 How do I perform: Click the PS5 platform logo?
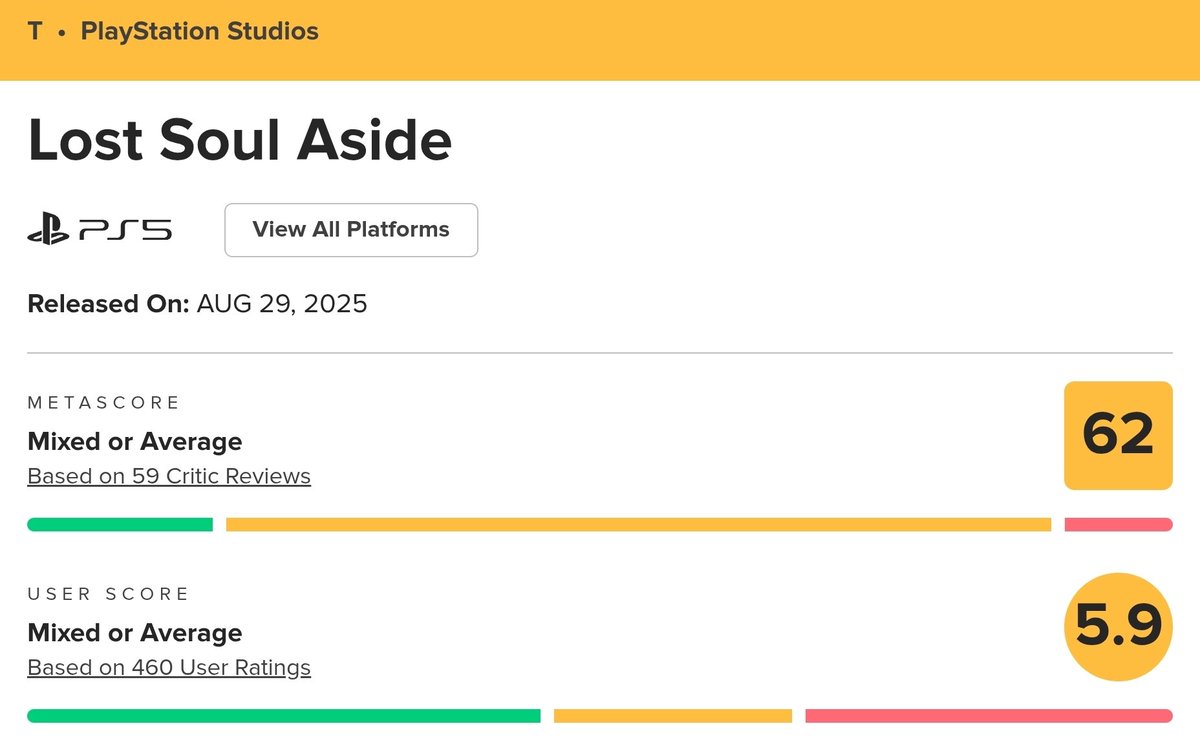click(99, 231)
